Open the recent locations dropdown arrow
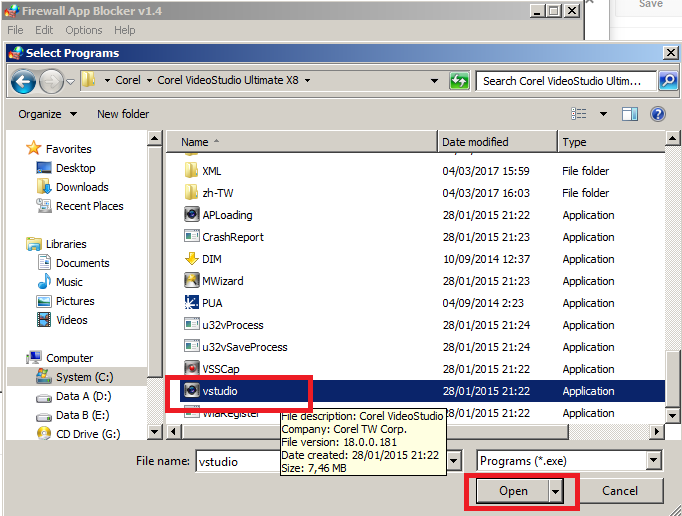The image size is (682, 516). (x=70, y=81)
